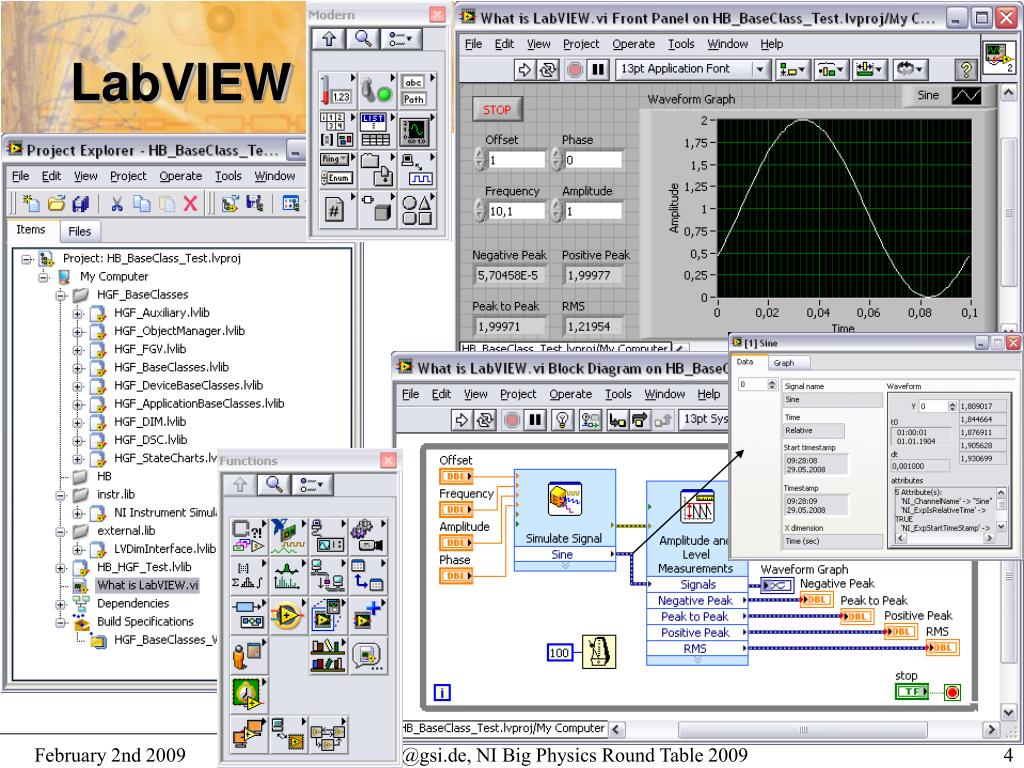Click Front Panel vertical scrollbar thumb
Viewport: 1024px width, 768px height.
1008,212
